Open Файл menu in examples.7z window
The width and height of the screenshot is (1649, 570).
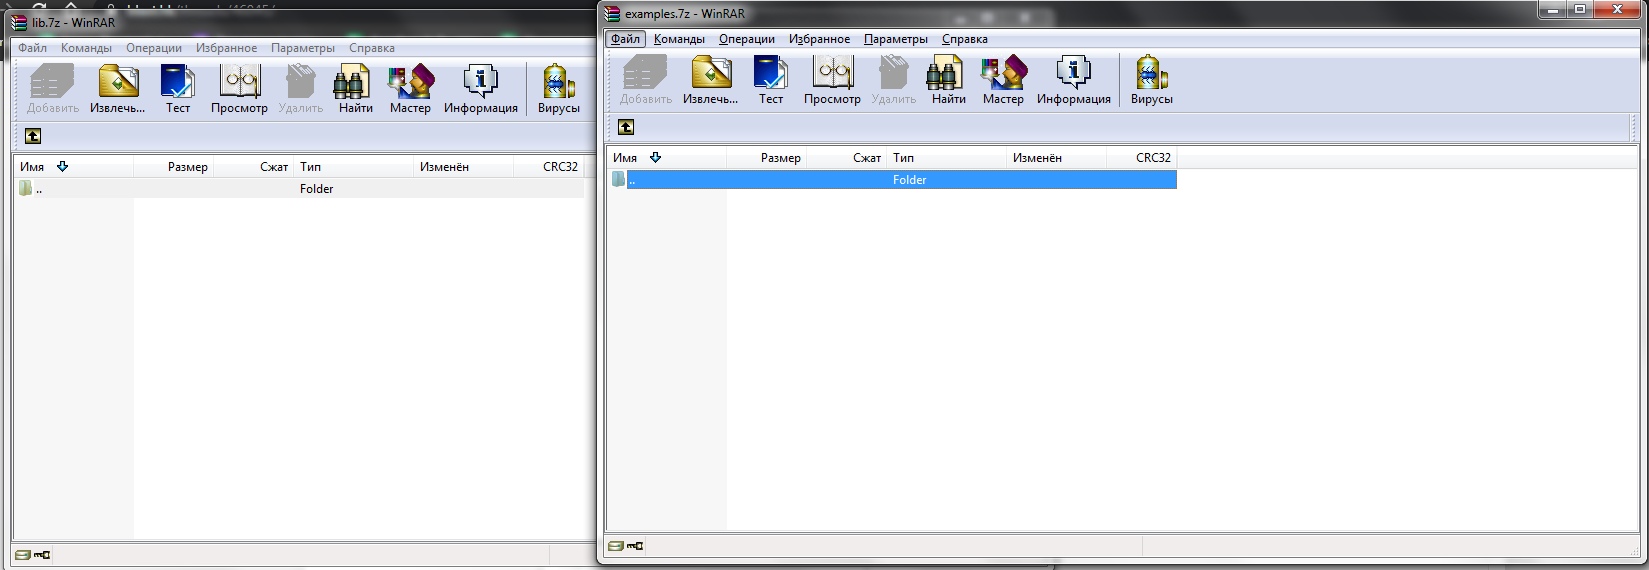(625, 39)
